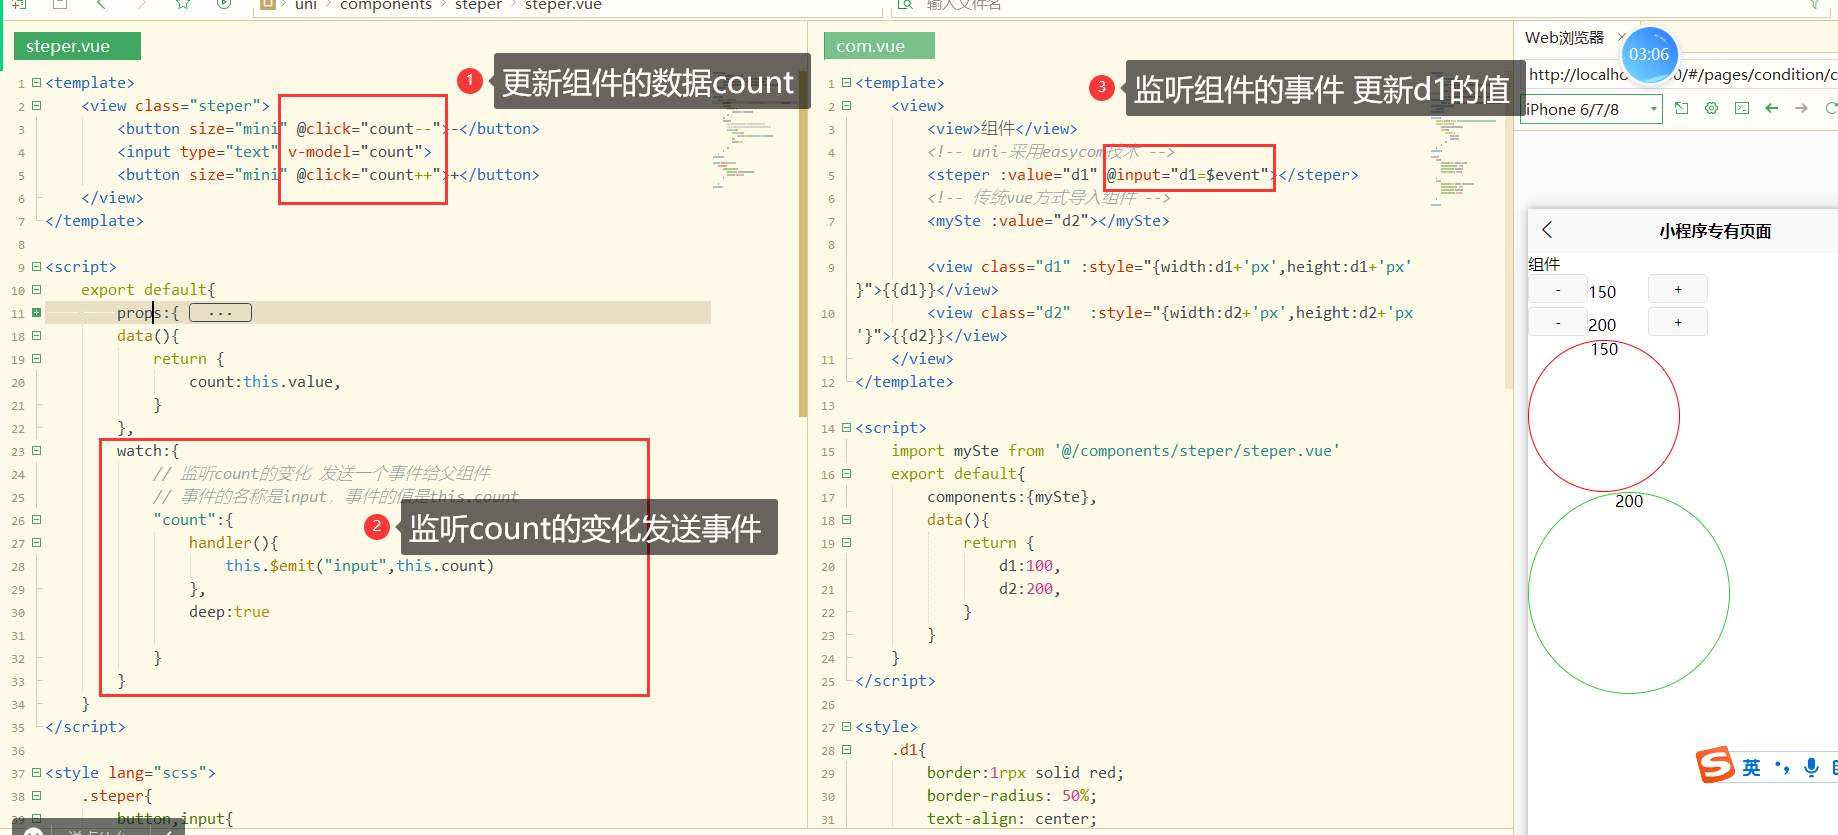Viewport: 1838px width, 835px height.
Task: Click the '<mySte :value="d2">' code line
Action: point(1048,221)
